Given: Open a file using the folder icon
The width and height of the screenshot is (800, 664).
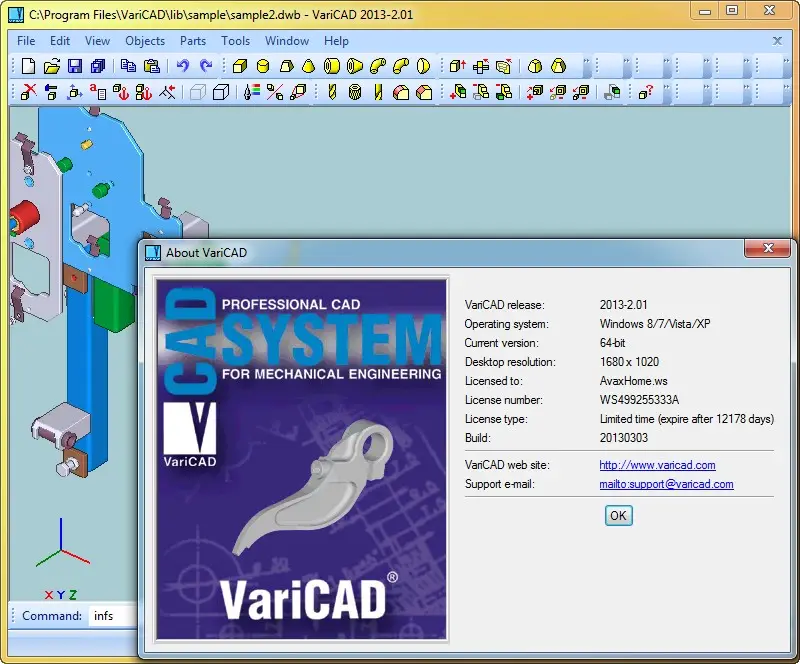Looking at the screenshot, I should pyautogui.click(x=52, y=66).
